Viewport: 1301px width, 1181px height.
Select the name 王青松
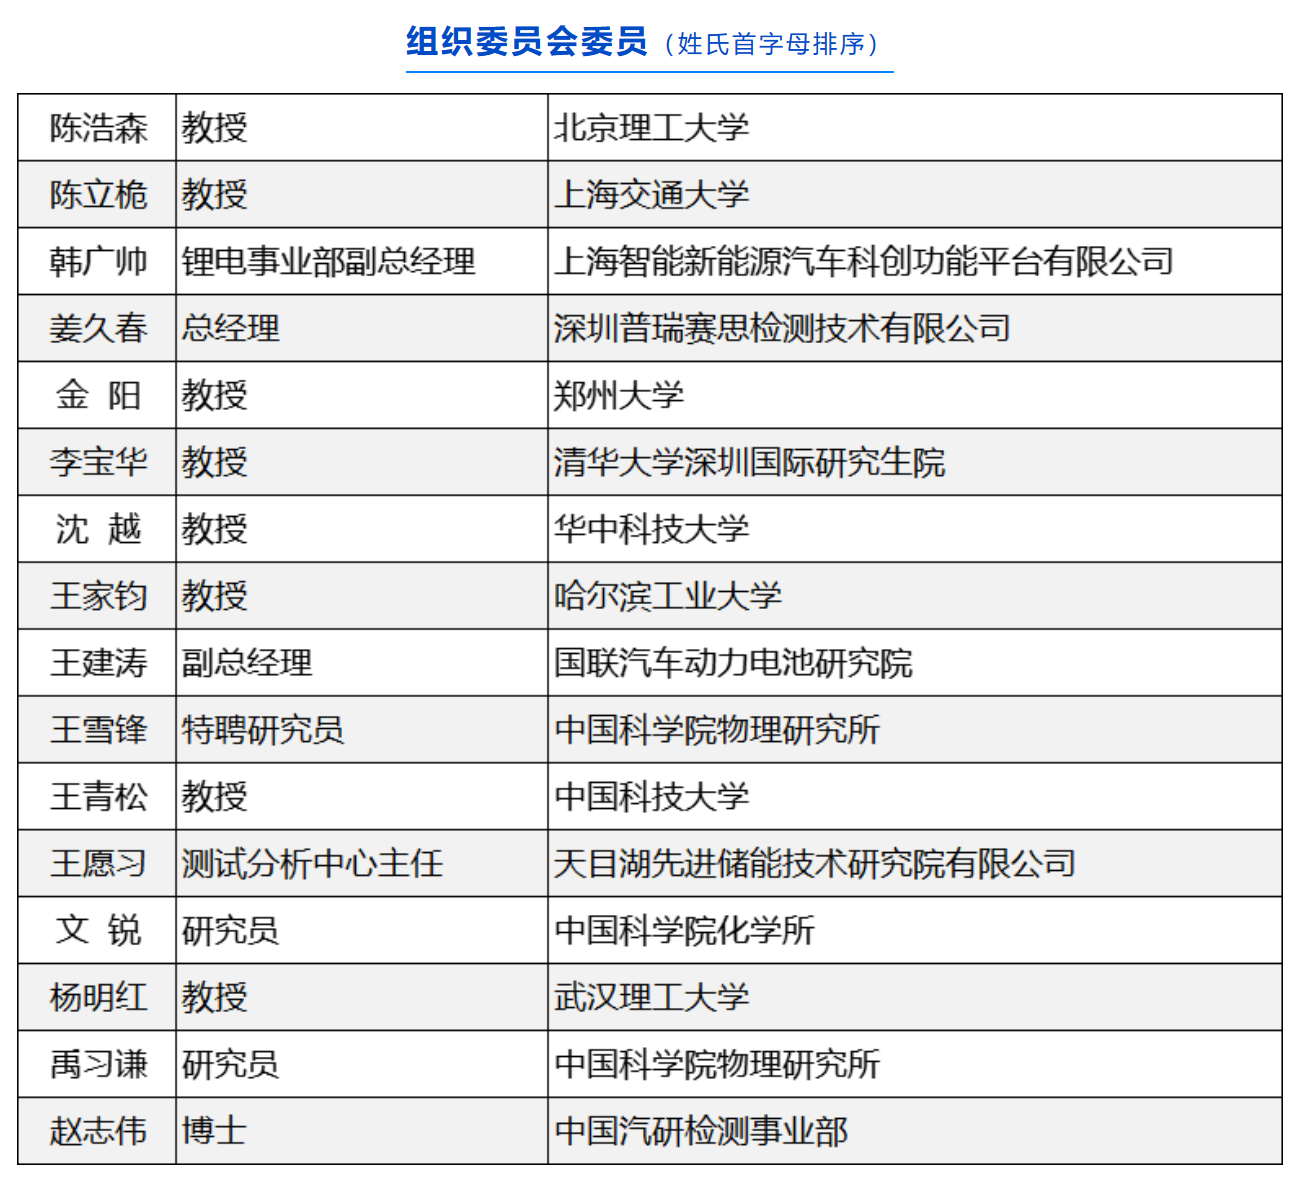pos(98,798)
